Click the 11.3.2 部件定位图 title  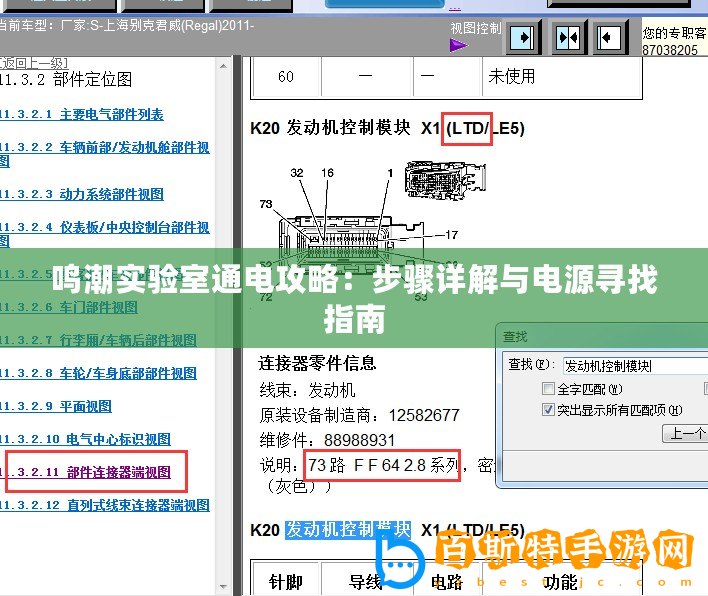coord(66,80)
